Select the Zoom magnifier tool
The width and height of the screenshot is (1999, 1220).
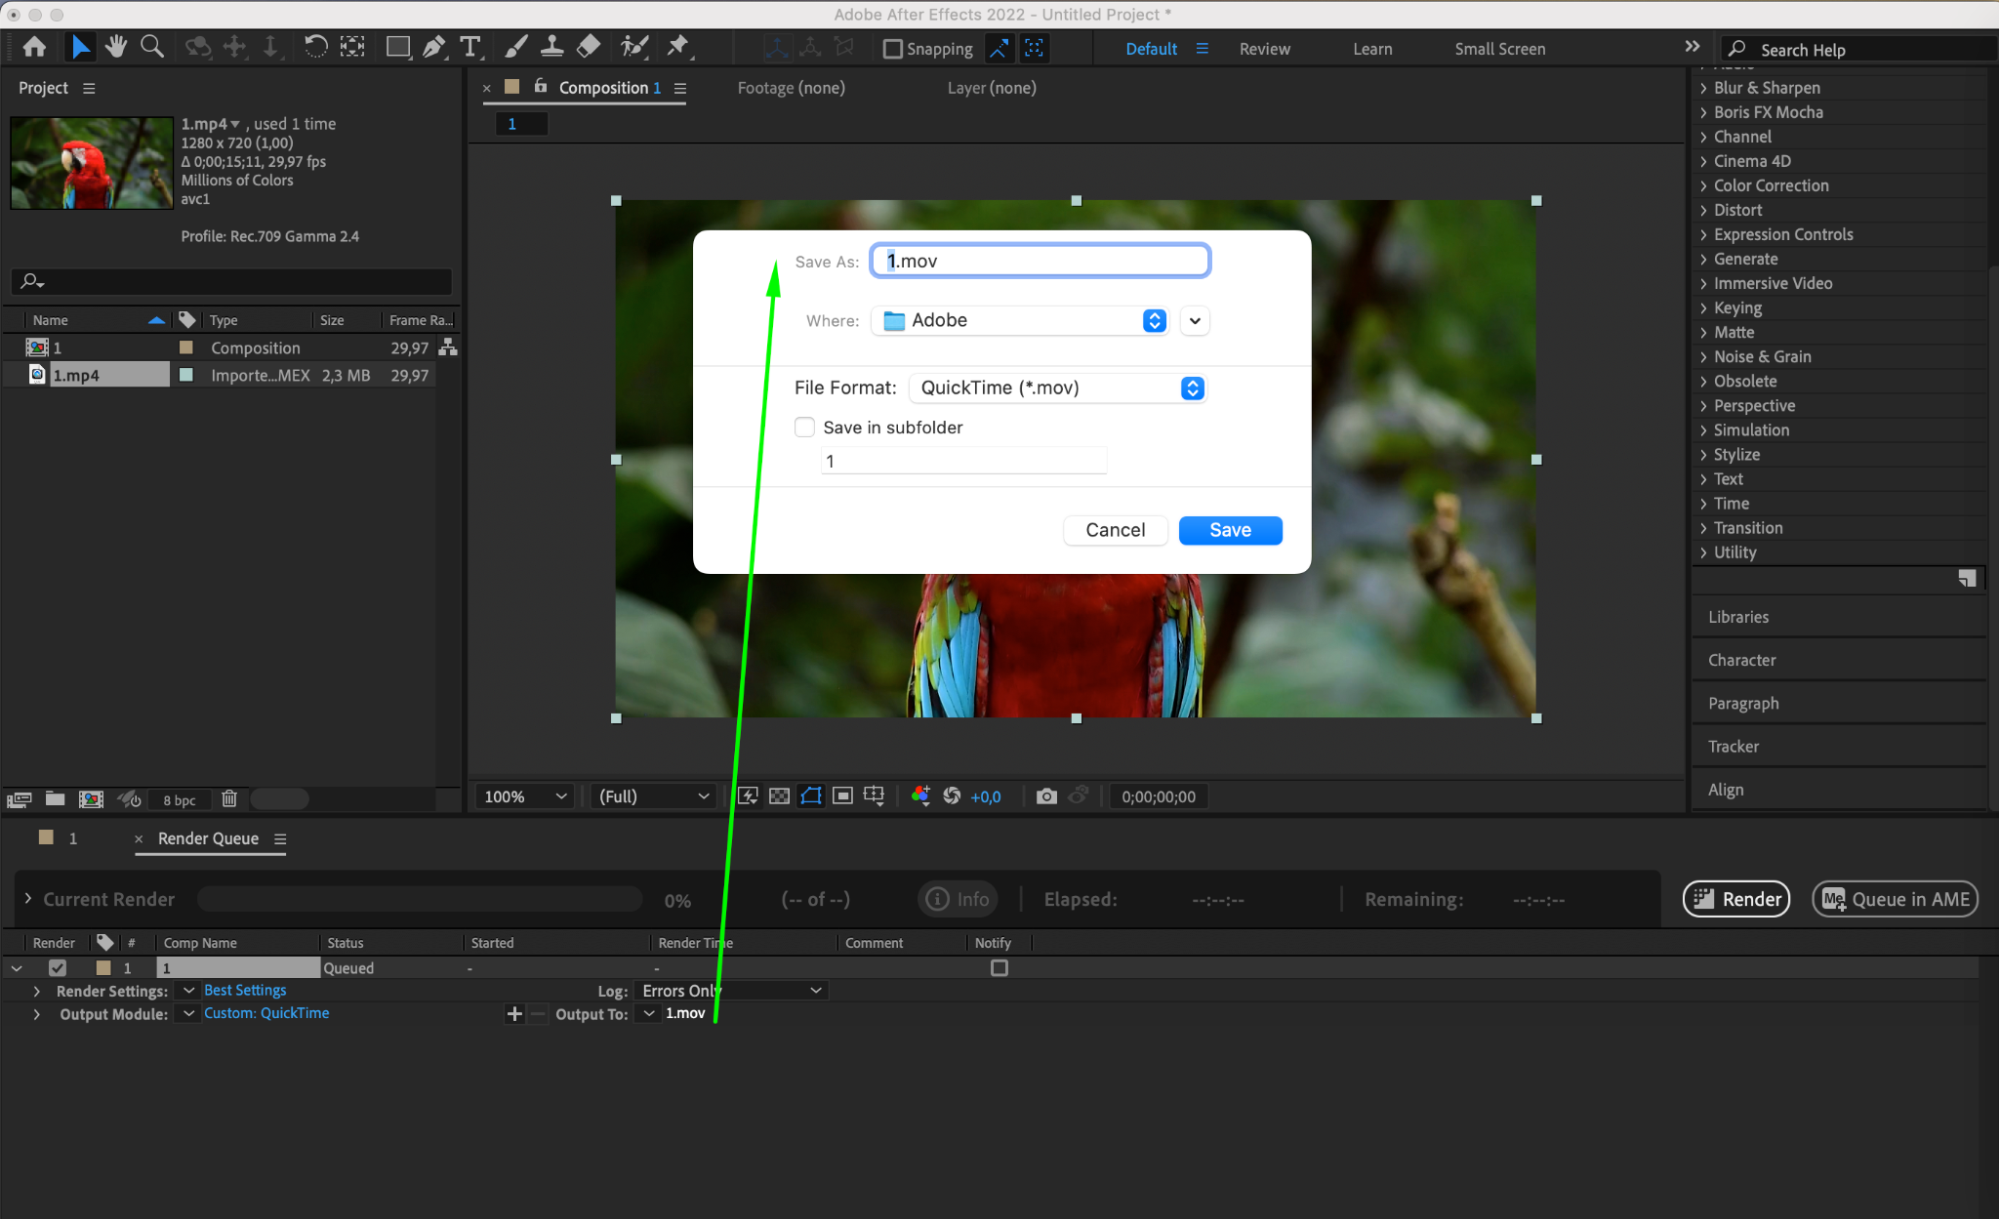[152, 47]
